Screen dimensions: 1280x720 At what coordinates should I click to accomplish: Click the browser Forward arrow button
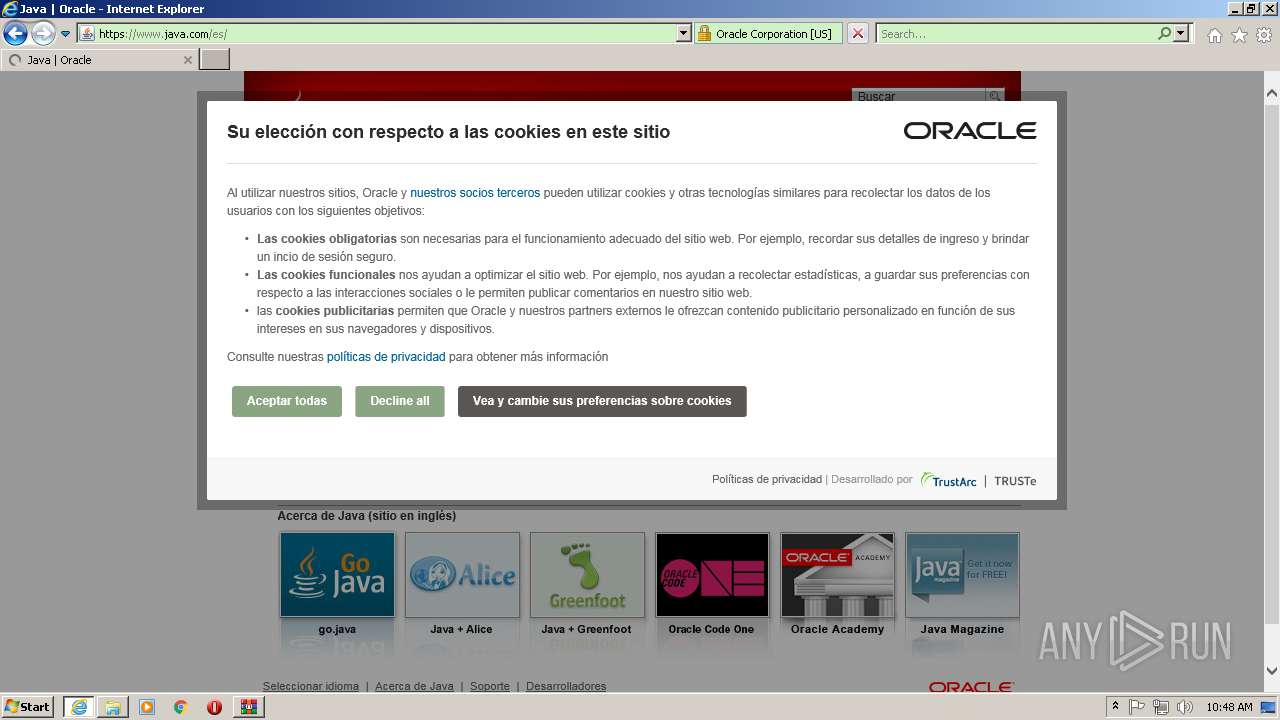(x=43, y=34)
